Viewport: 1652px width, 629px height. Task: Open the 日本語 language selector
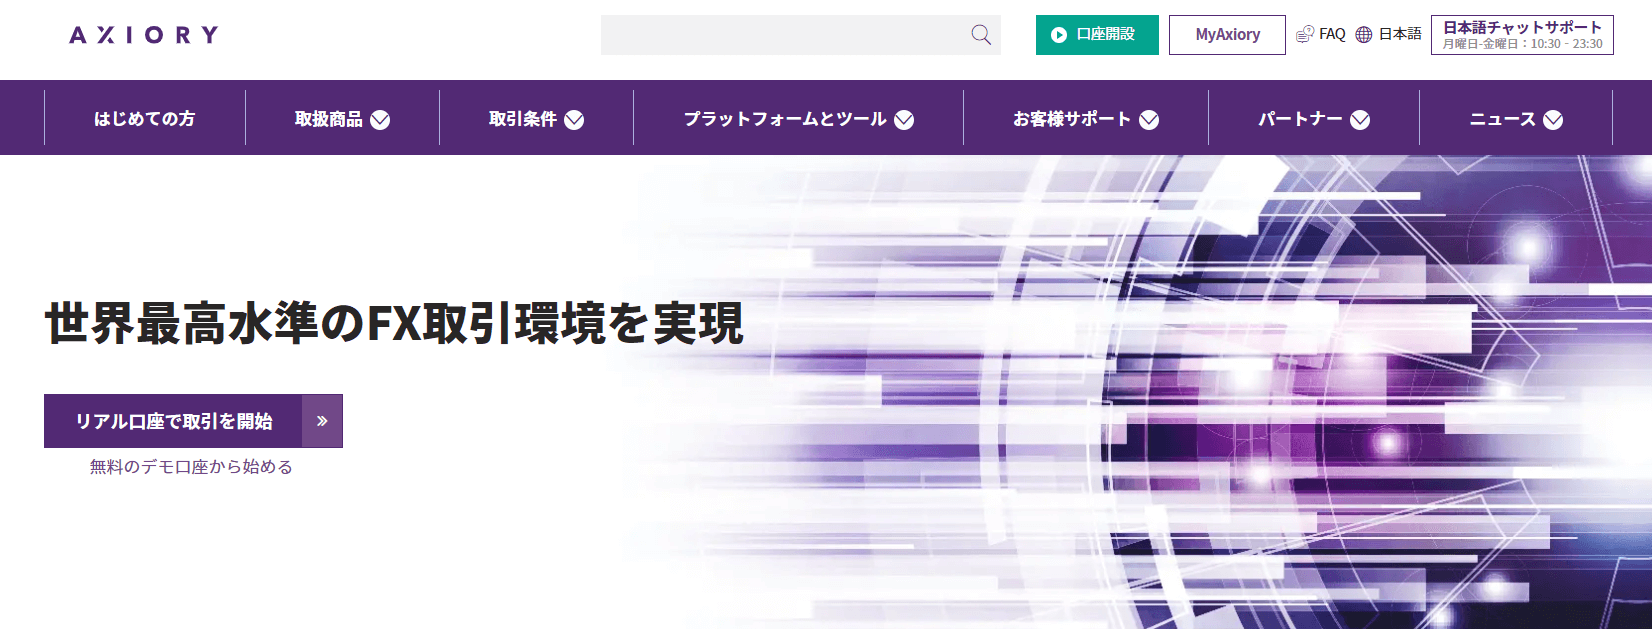coord(1389,34)
